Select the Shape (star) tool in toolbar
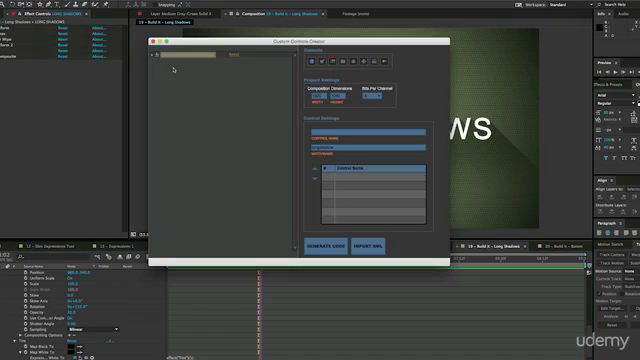The width and height of the screenshot is (640, 360). 40,4
